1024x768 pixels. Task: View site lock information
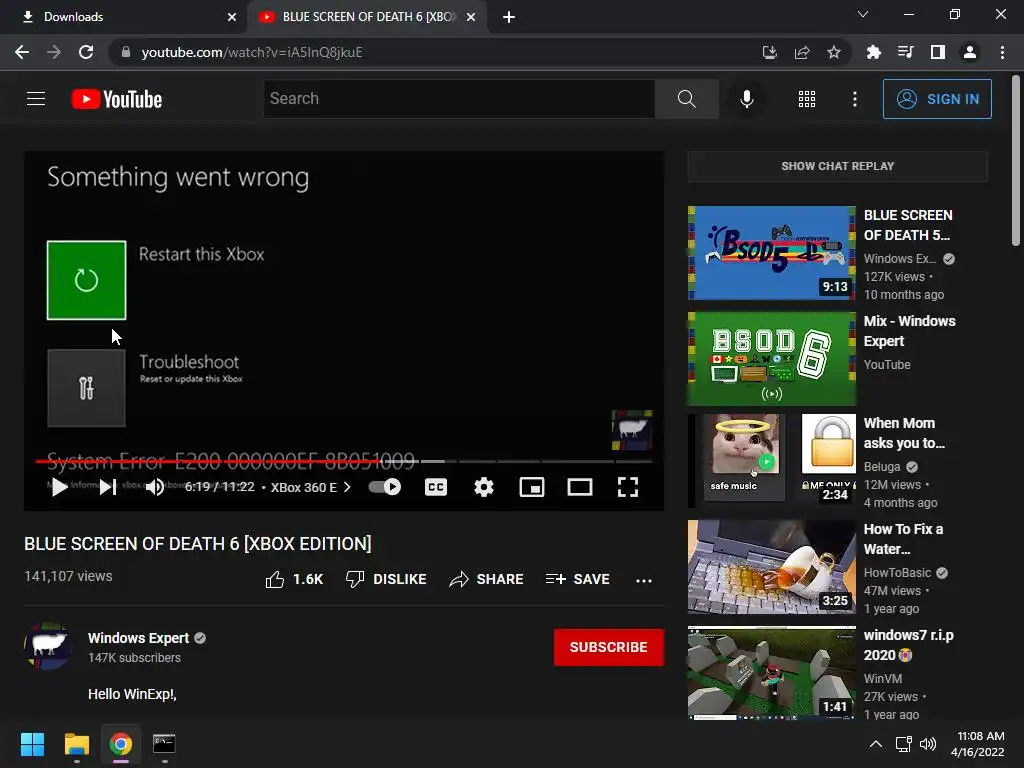pos(126,52)
